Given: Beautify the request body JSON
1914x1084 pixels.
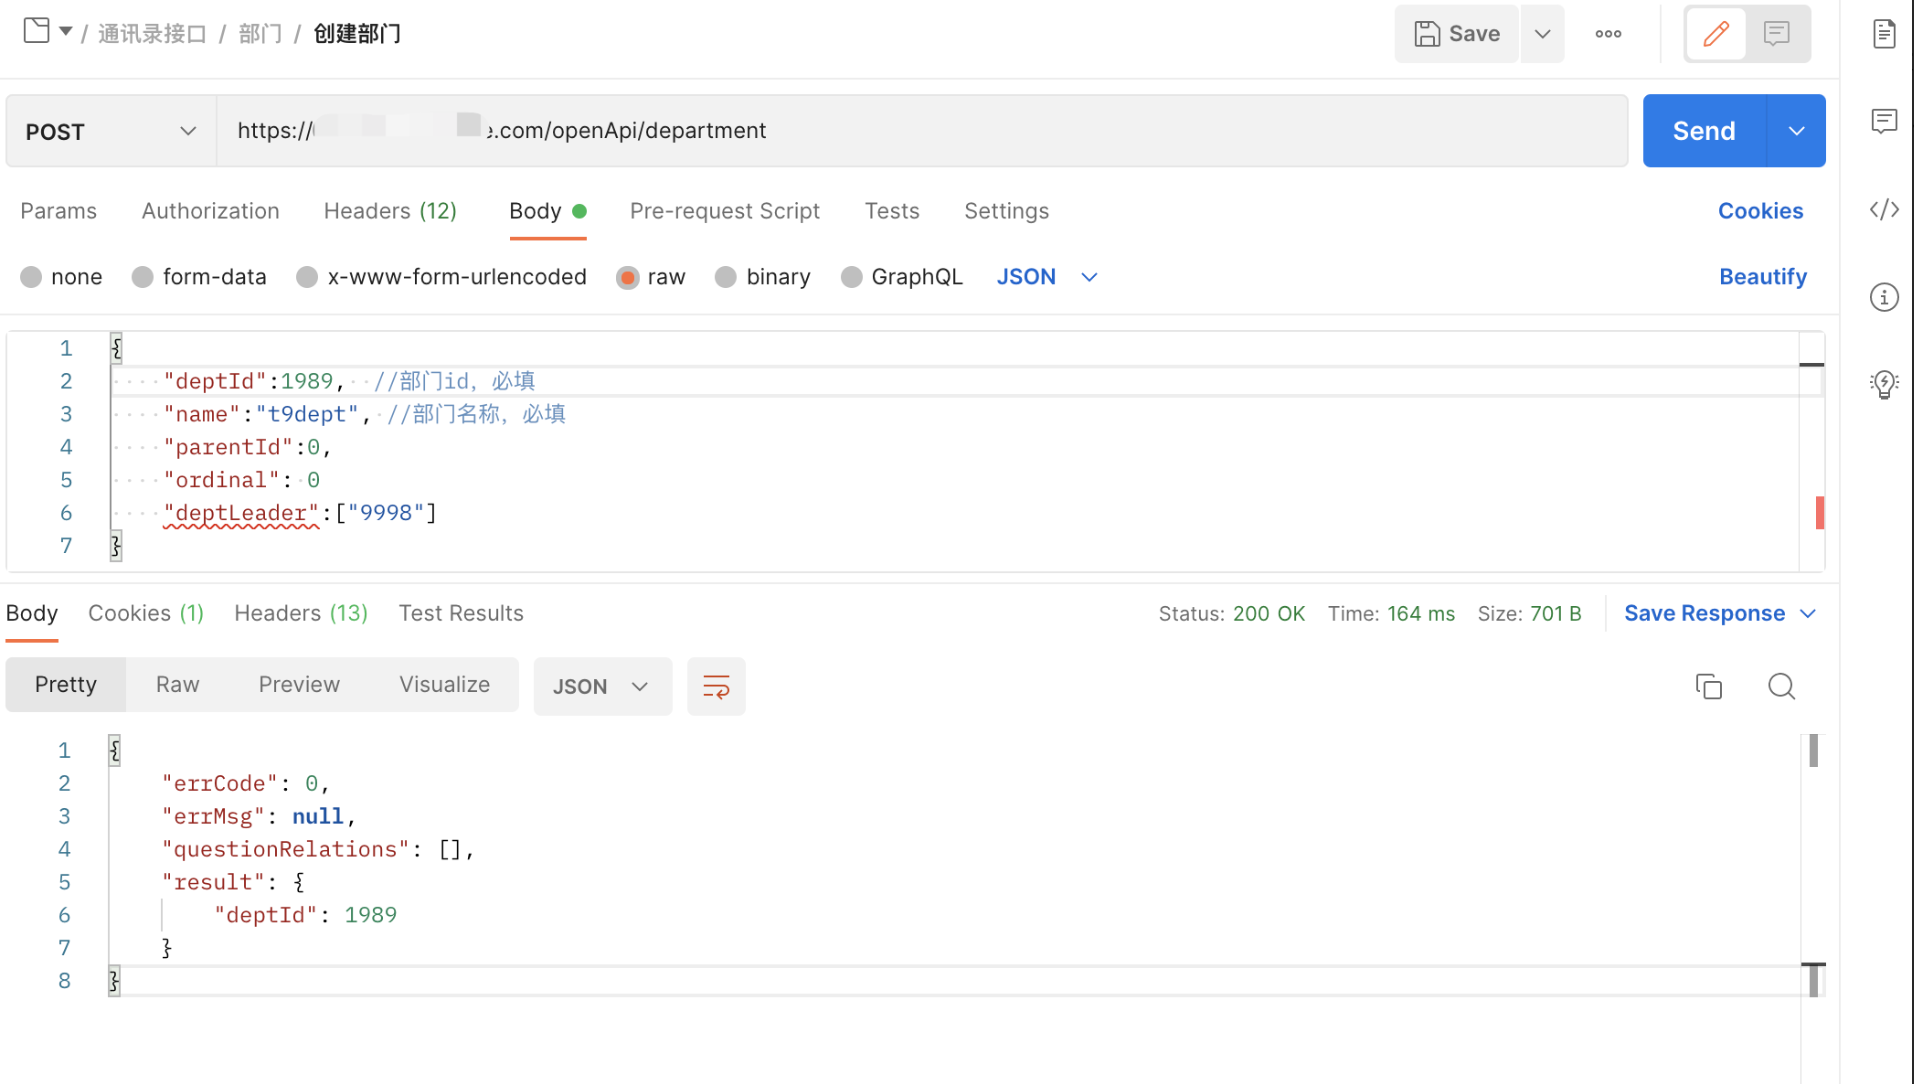Looking at the screenshot, I should (1762, 277).
